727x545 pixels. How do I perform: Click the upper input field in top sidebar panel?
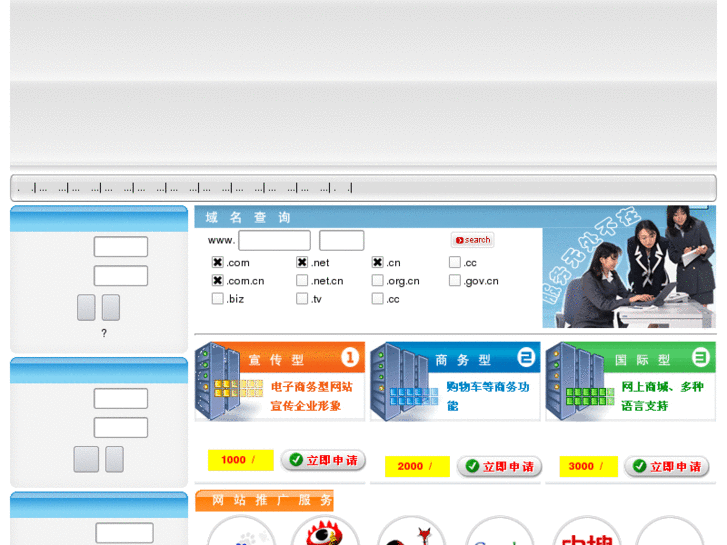pos(121,247)
